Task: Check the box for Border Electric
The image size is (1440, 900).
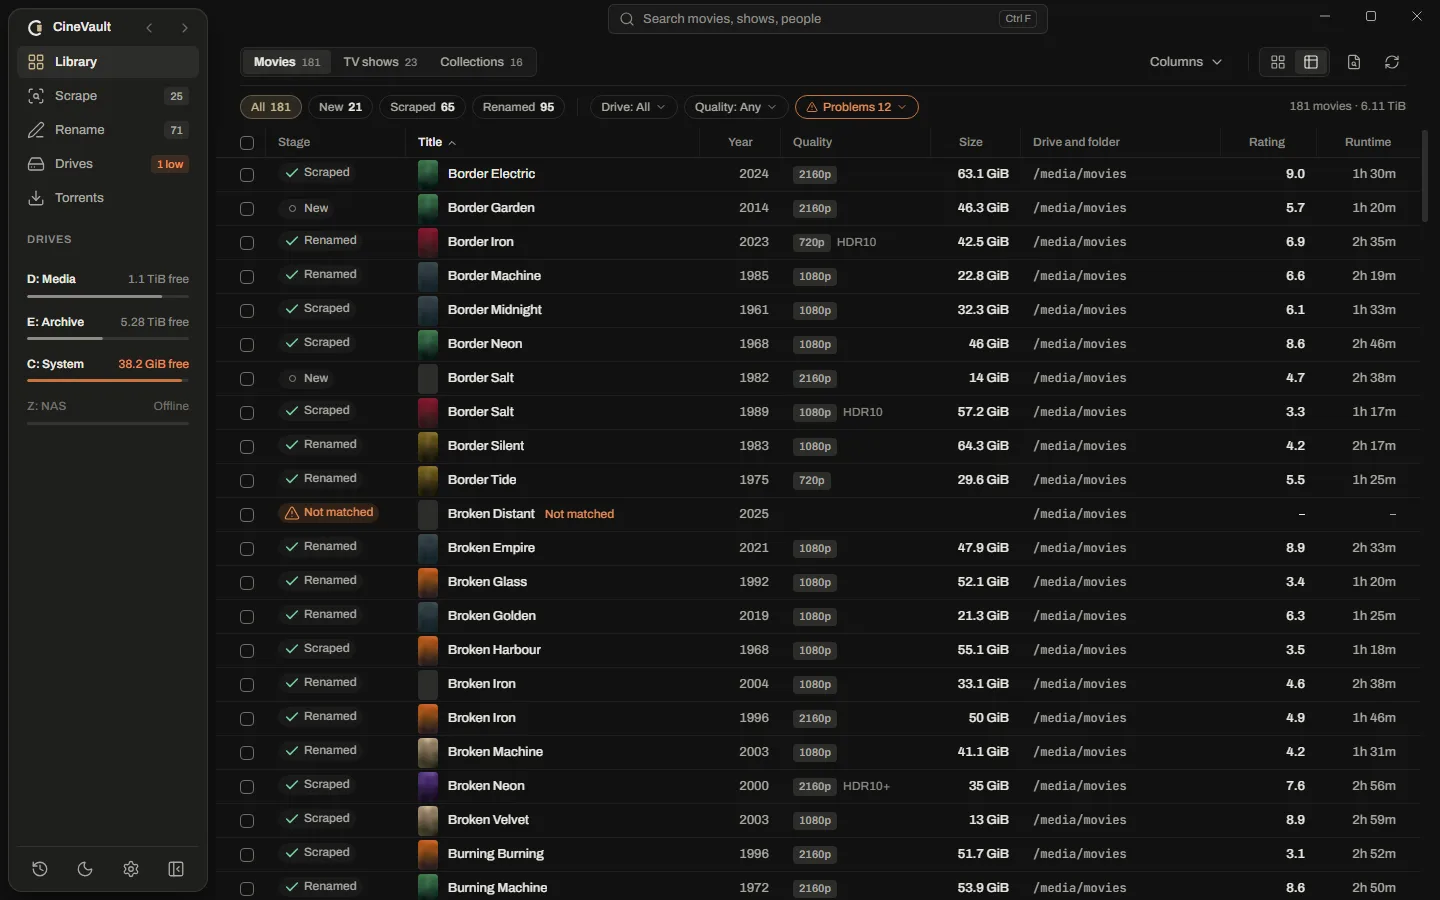Action: [247, 175]
